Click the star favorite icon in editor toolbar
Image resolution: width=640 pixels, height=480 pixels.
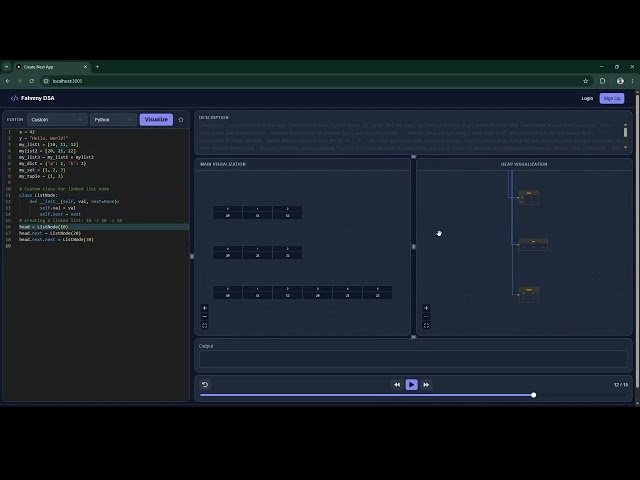pyautogui.click(x=181, y=120)
